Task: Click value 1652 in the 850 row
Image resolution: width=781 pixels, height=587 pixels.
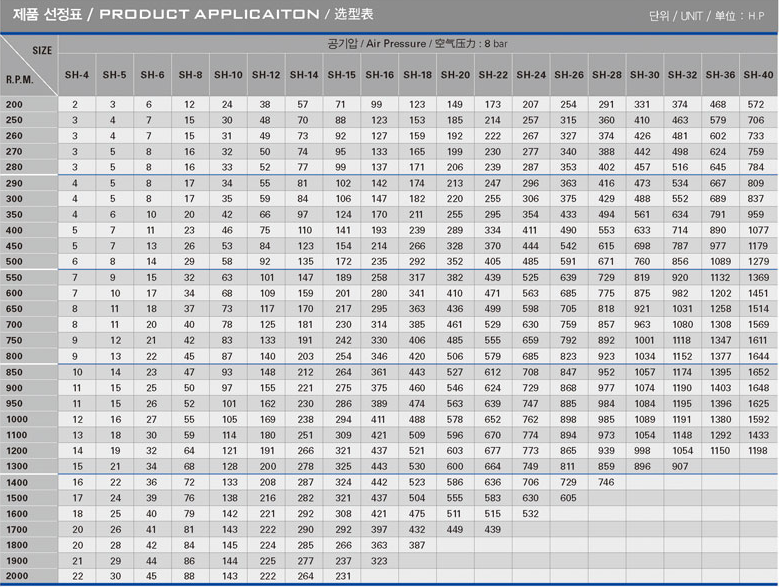Action: click(x=758, y=372)
